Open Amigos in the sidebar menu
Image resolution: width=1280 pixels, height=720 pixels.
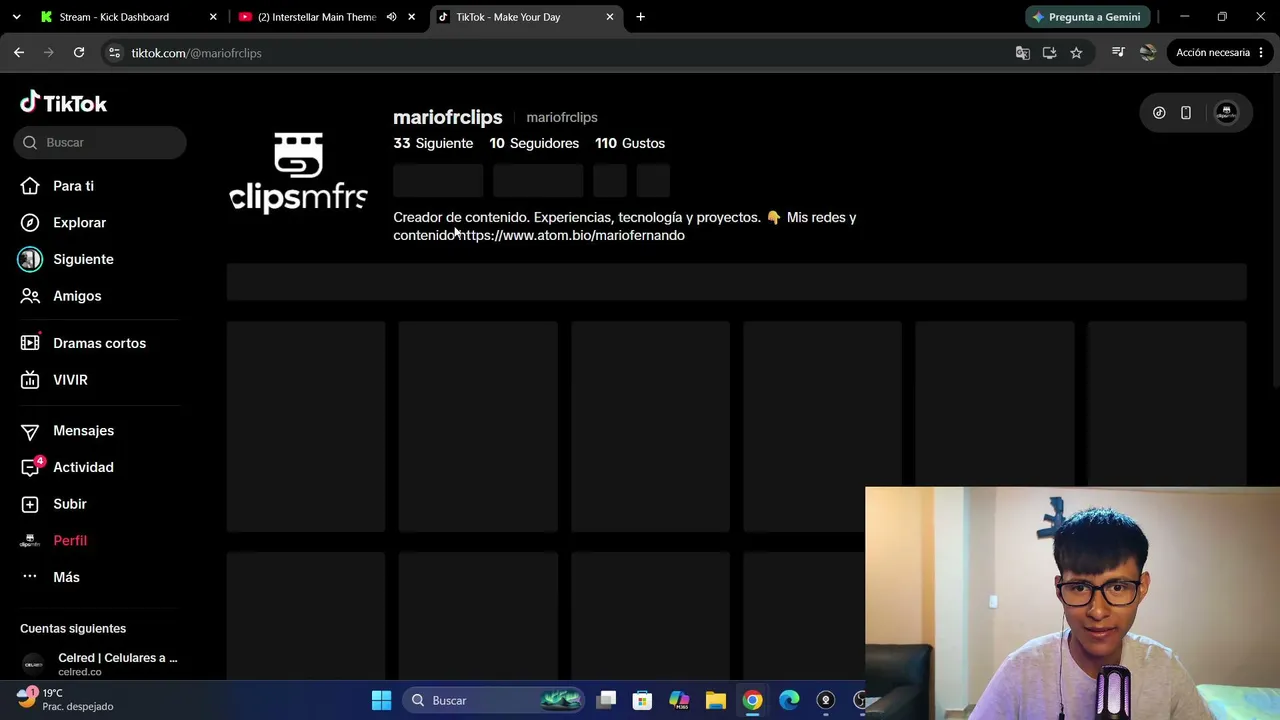77,296
